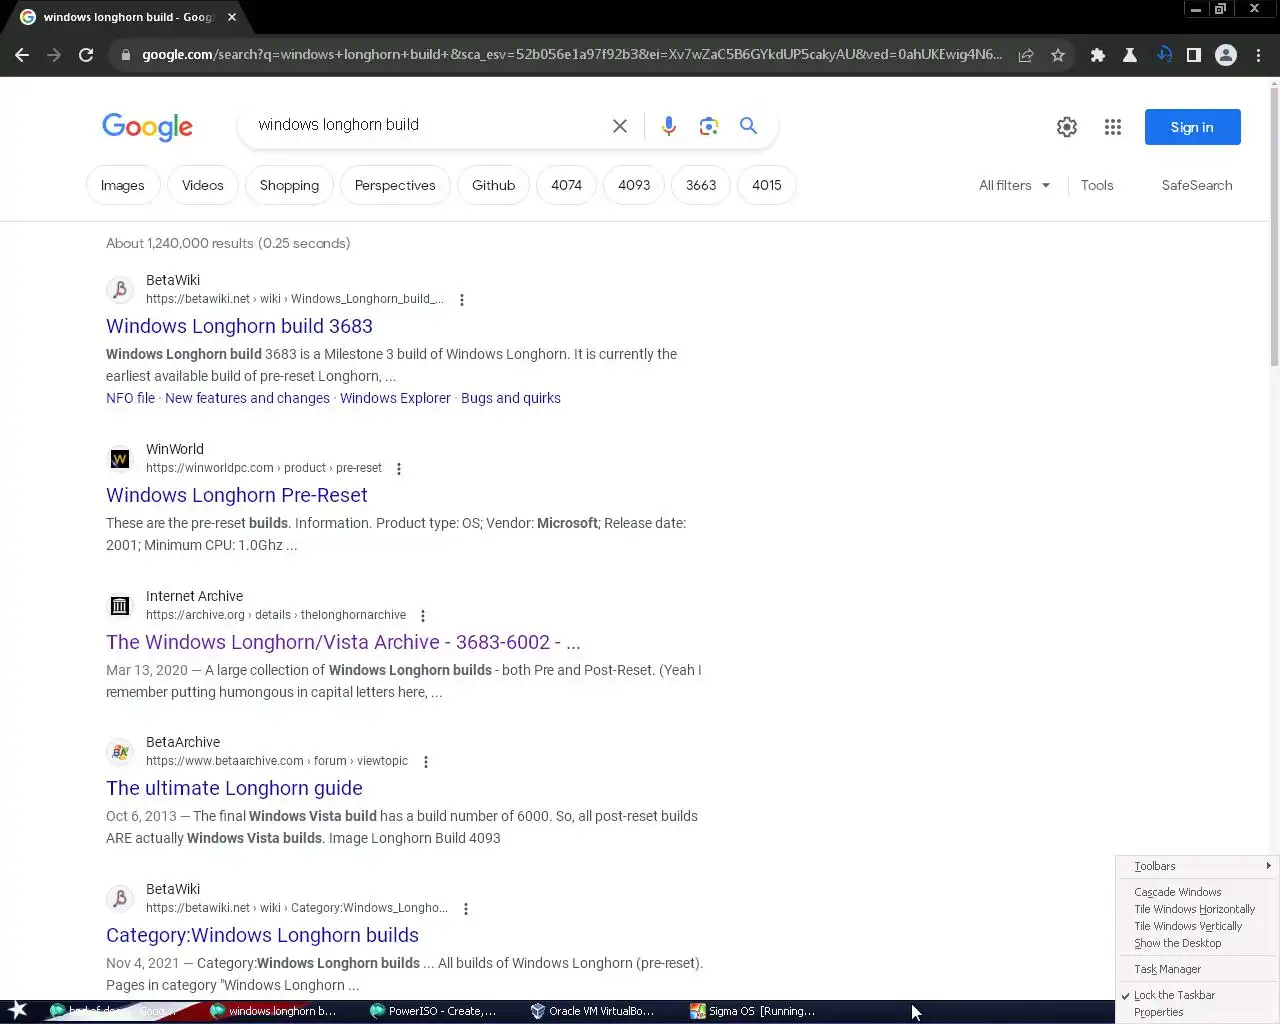Open Chrome profile avatar

[1226, 55]
